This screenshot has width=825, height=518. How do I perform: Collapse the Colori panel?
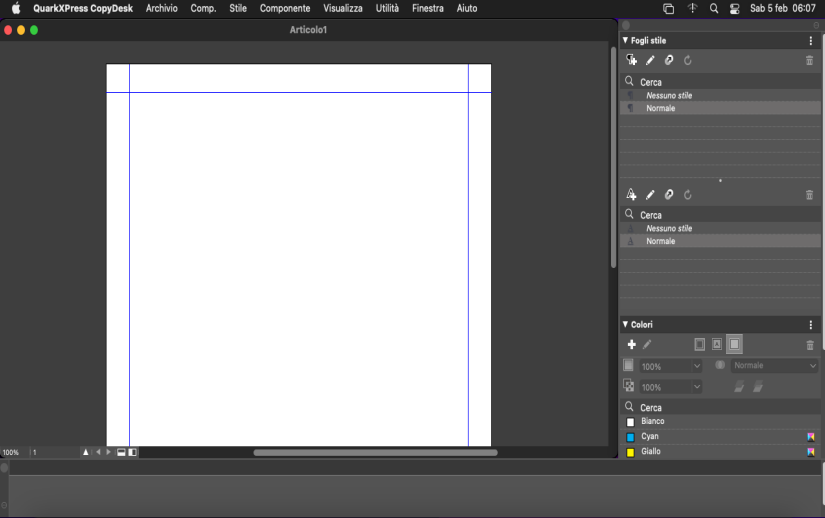click(x=626, y=324)
